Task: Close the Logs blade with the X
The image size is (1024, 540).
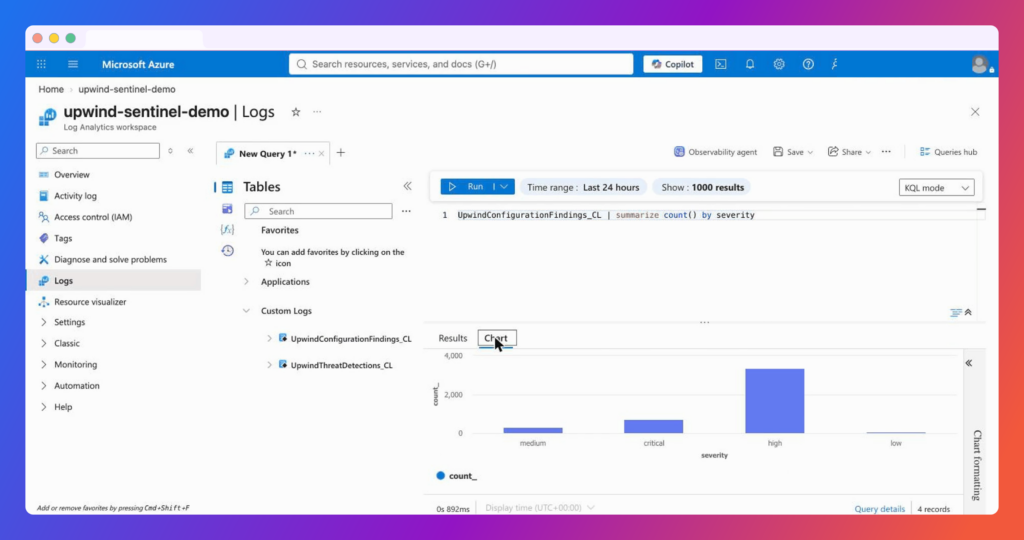Action: (x=975, y=112)
